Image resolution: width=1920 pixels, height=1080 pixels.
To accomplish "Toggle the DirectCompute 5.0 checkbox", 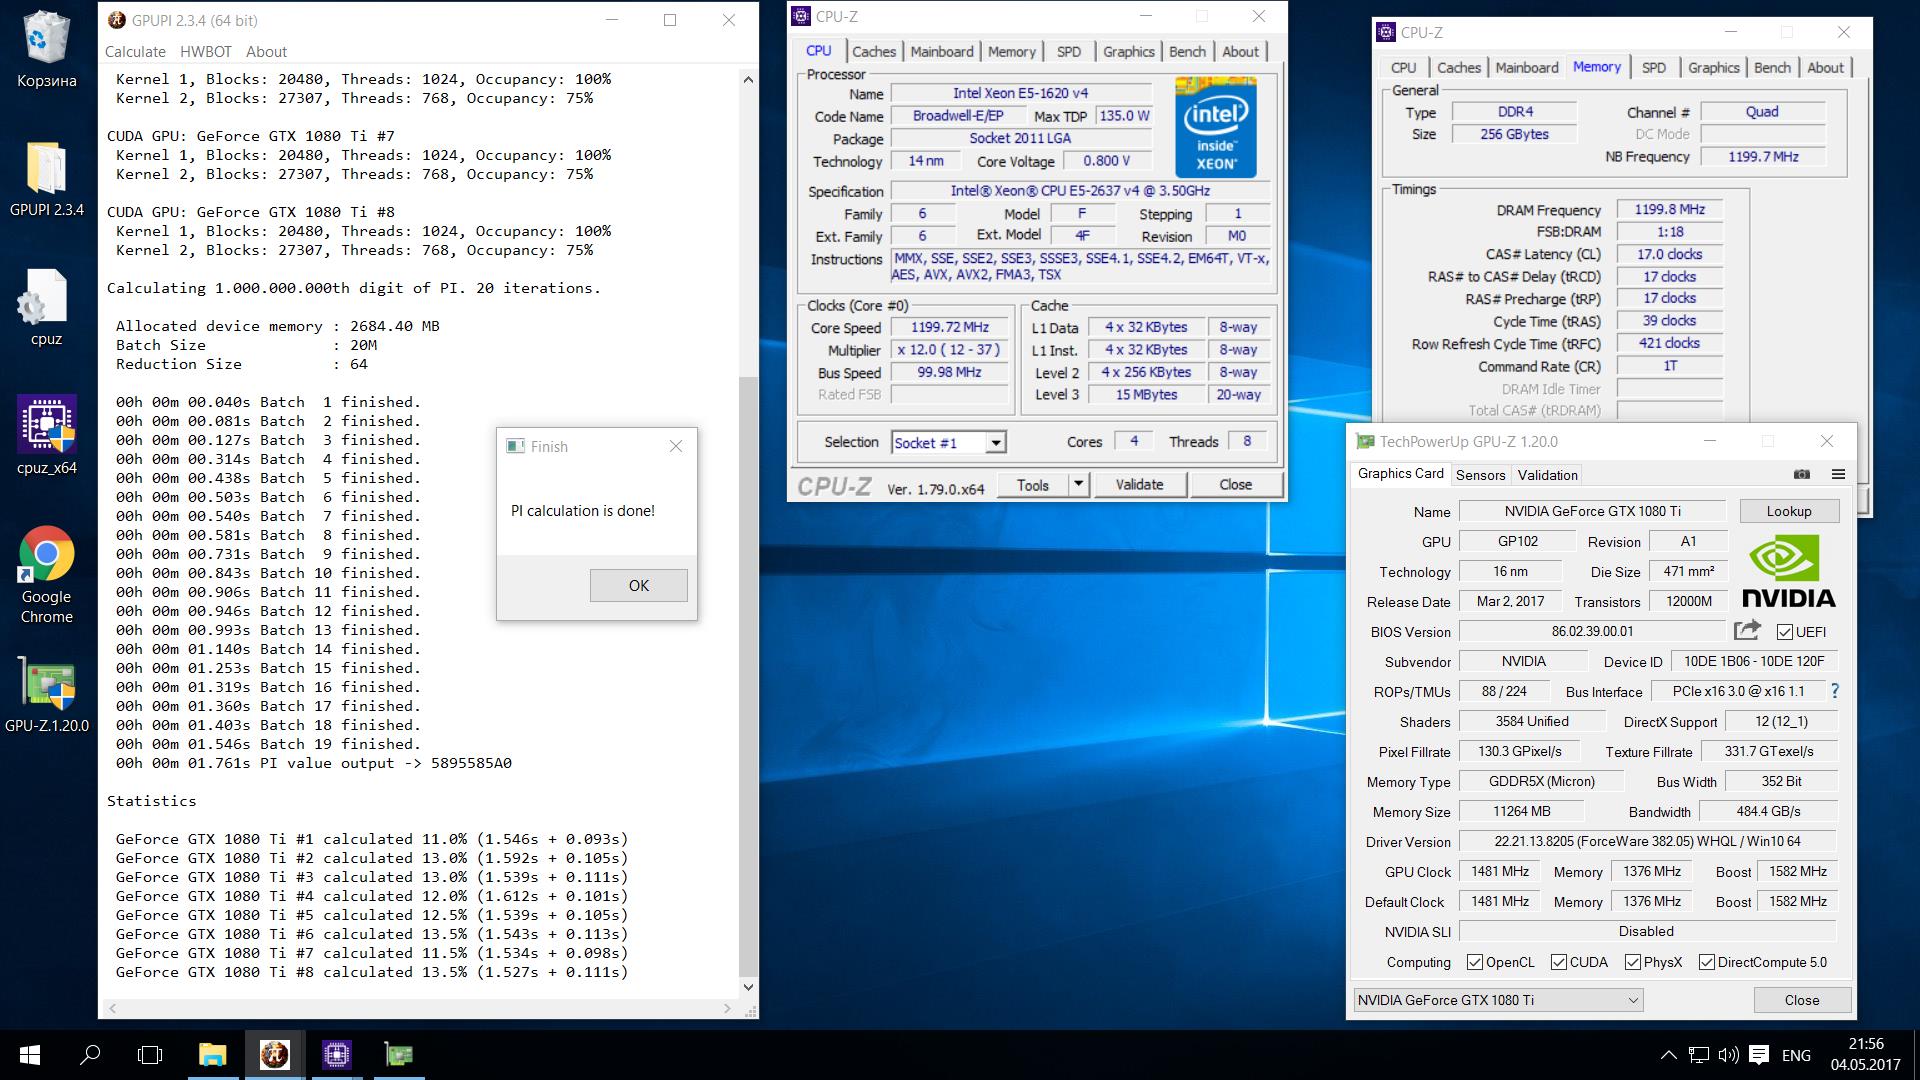I will pyautogui.click(x=1707, y=962).
